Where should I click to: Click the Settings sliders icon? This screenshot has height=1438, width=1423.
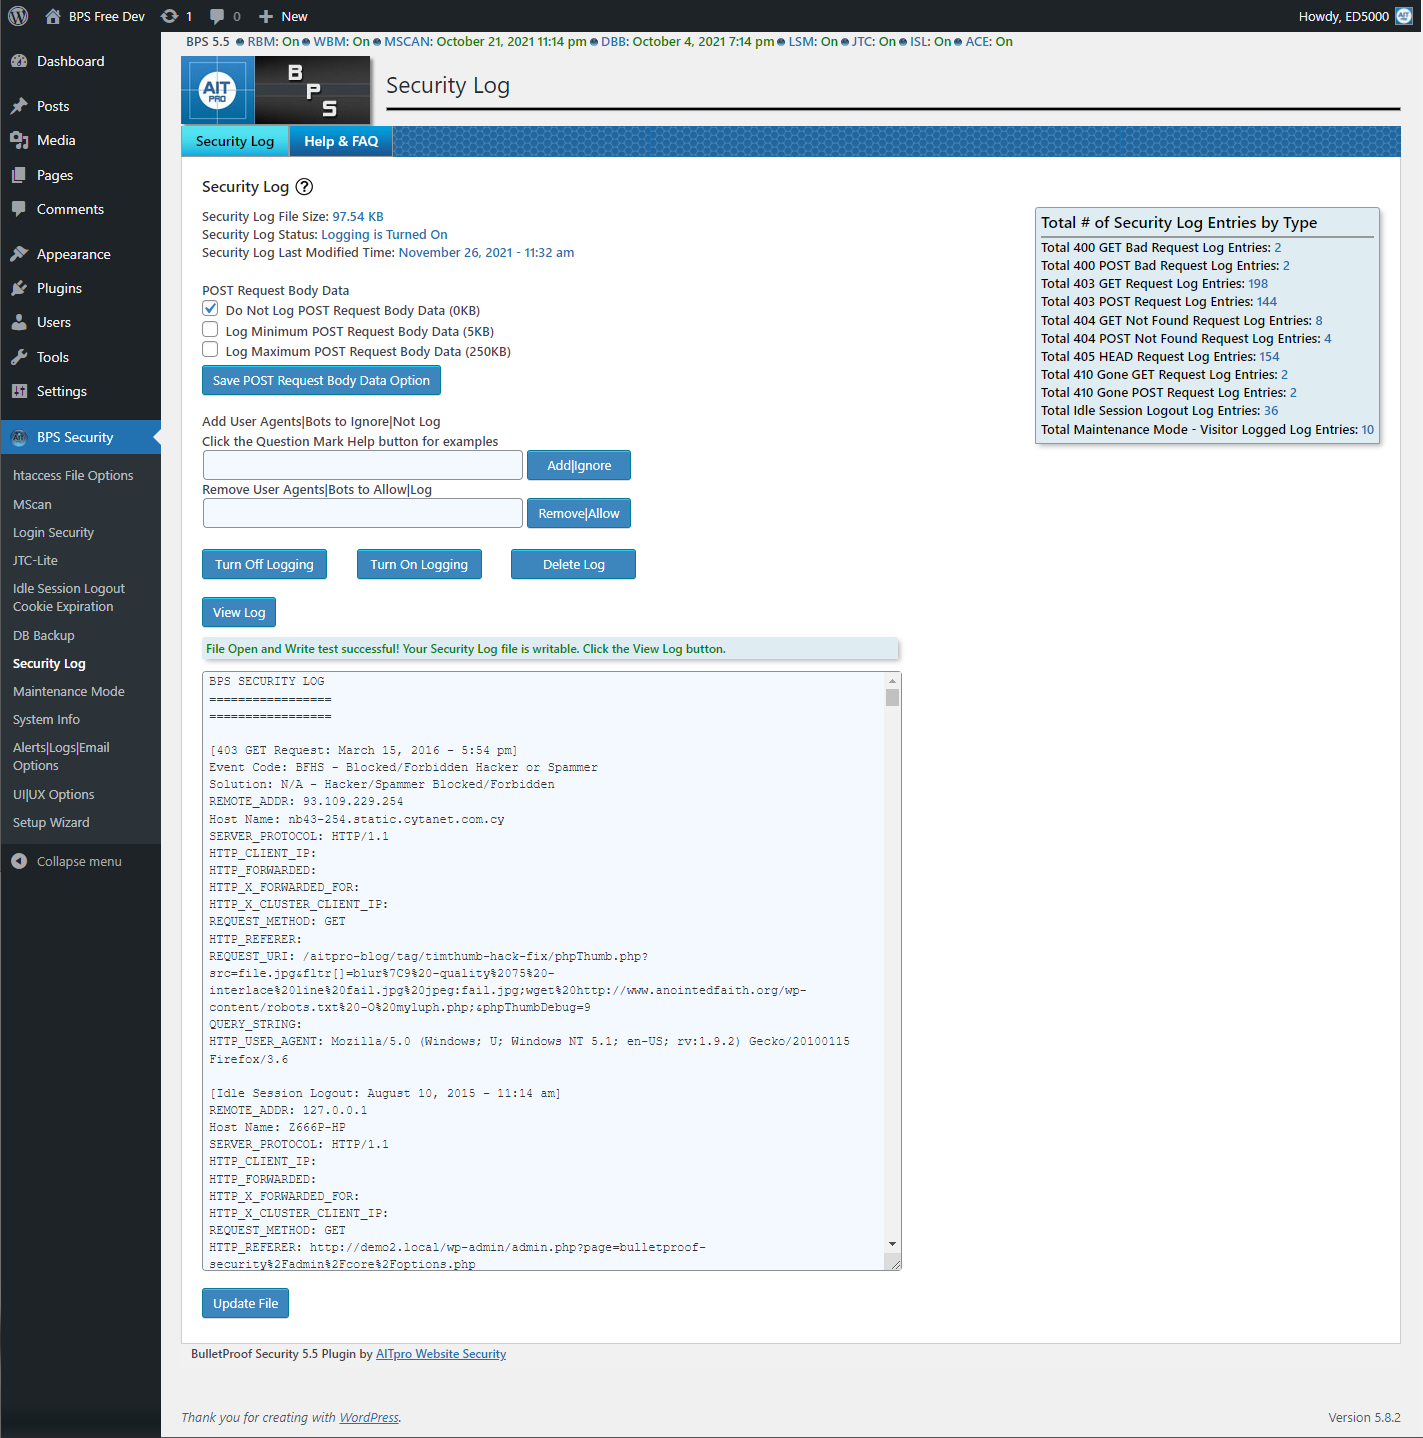tap(19, 391)
